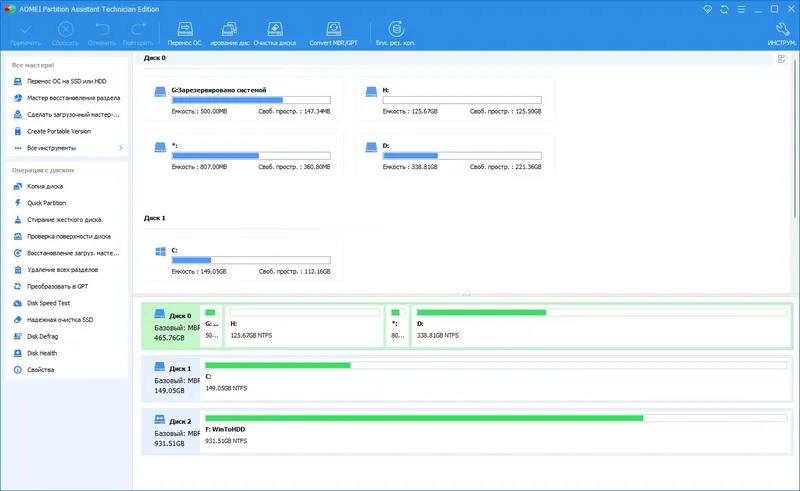The width and height of the screenshot is (800, 491).
Task: Click the D: partition usage bar in card
Action: pyautogui.click(x=462, y=156)
